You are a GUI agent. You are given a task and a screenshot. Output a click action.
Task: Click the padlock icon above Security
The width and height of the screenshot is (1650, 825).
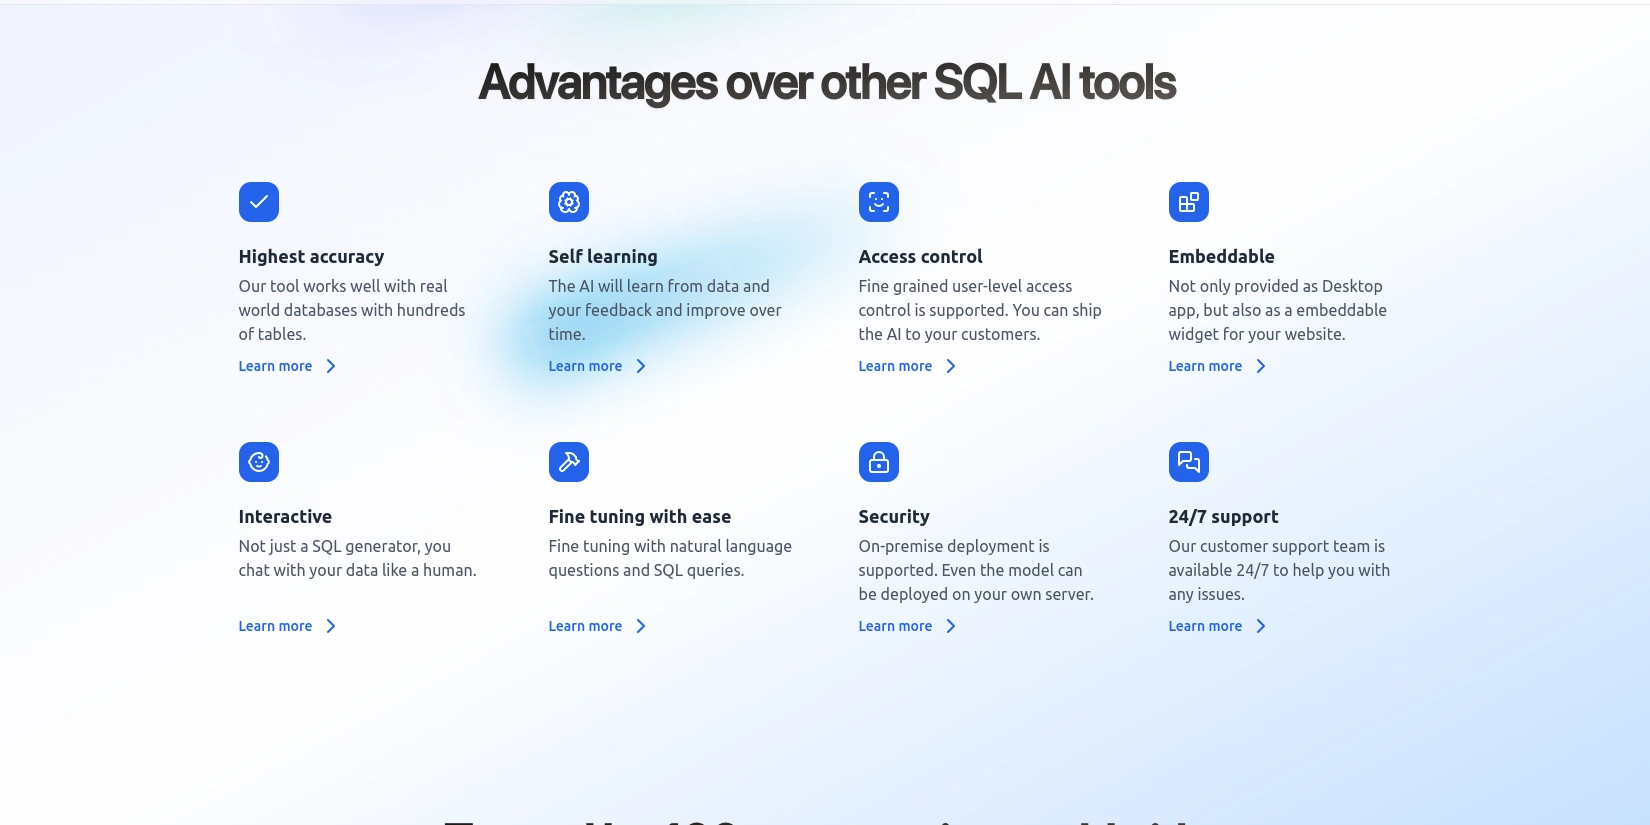(x=879, y=461)
